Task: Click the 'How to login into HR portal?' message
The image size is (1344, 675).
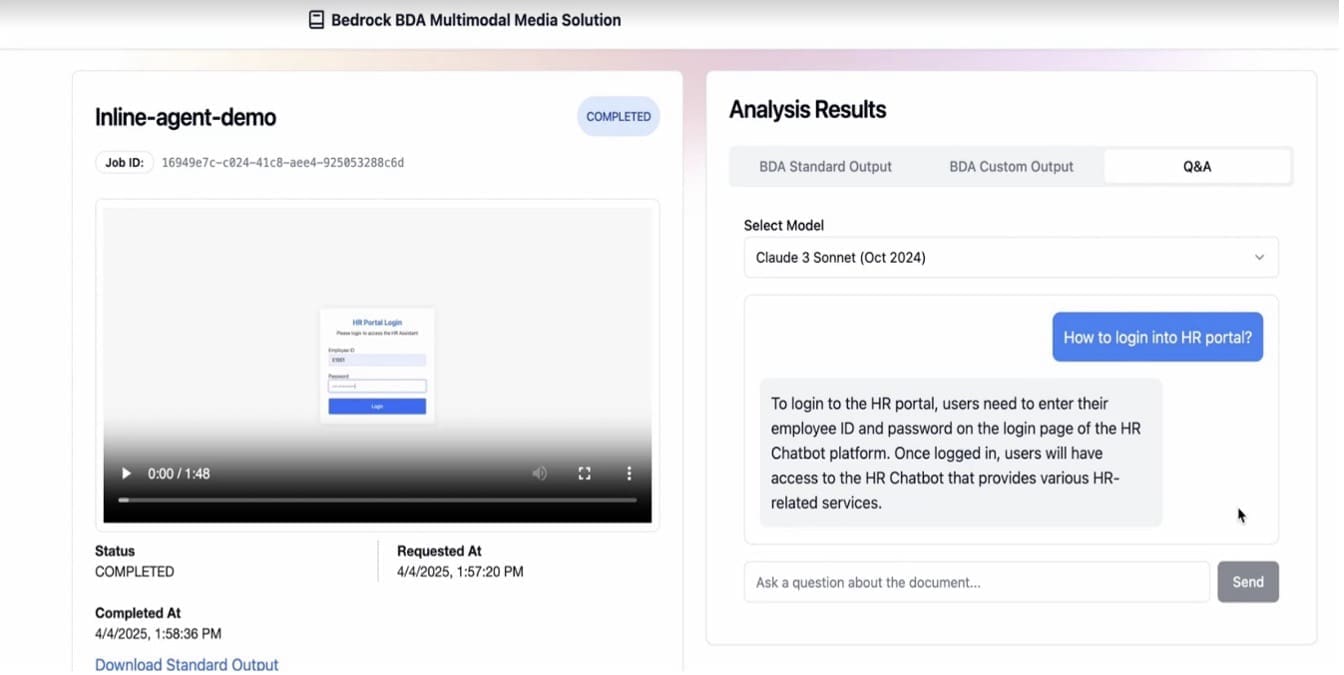Action: [x=1157, y=338]
